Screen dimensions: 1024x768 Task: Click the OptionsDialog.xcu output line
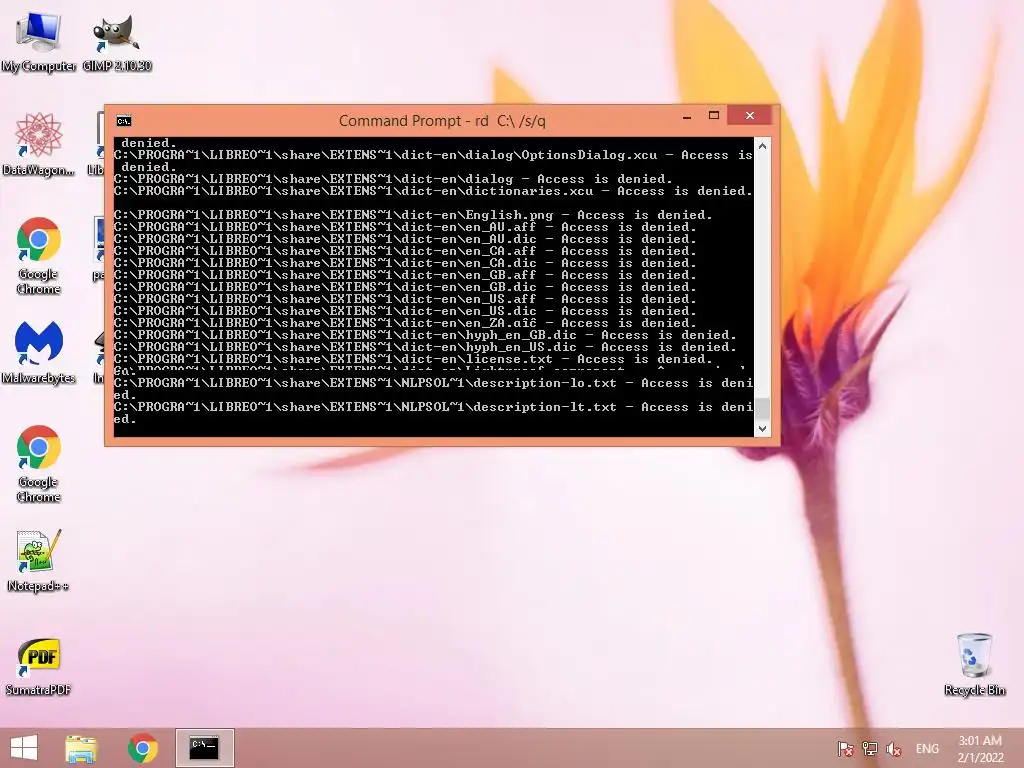(x=433, y=161)
